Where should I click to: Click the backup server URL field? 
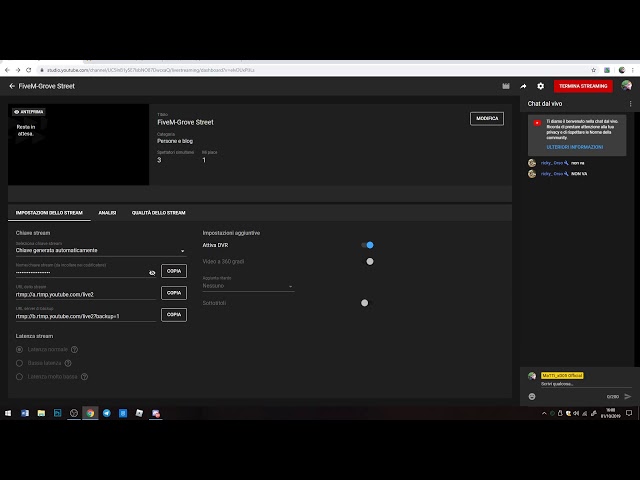coord(86,316)
